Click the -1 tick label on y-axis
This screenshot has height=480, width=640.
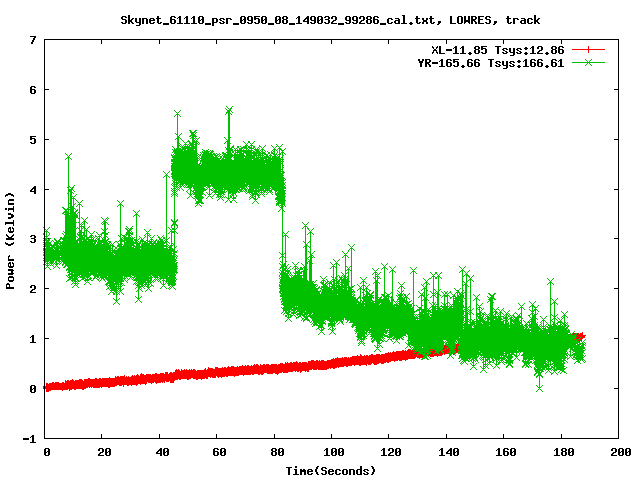[30, 438]
